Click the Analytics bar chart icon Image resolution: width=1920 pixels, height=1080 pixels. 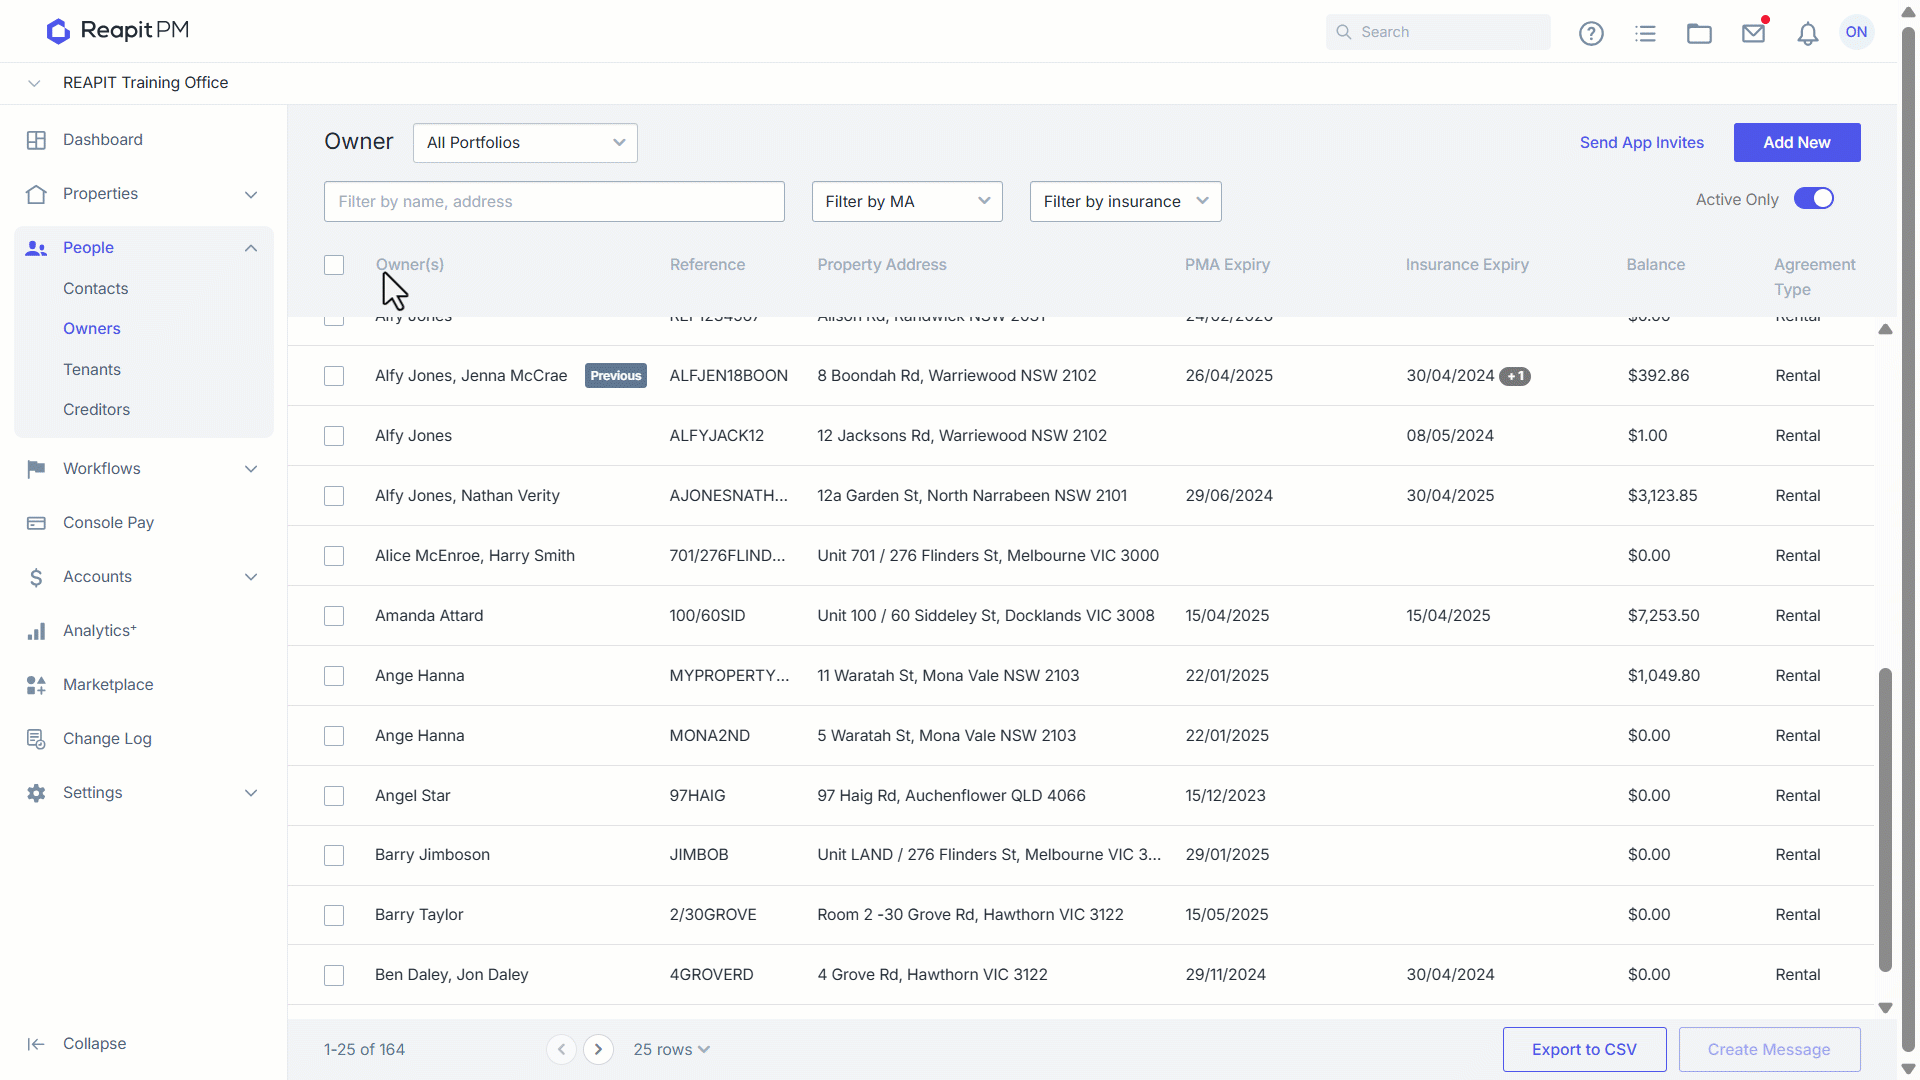coord(36,631)
